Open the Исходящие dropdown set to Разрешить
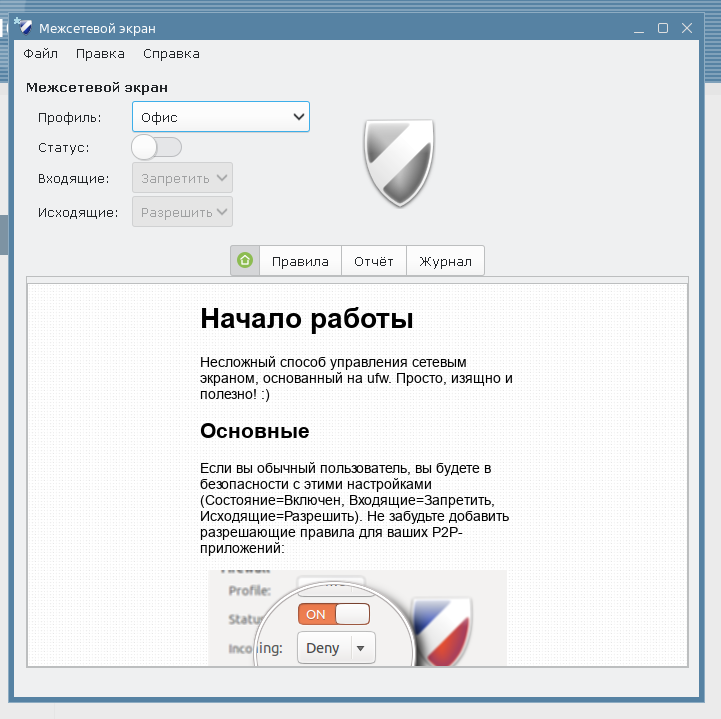The image size is (721, 719). (182, 212)
